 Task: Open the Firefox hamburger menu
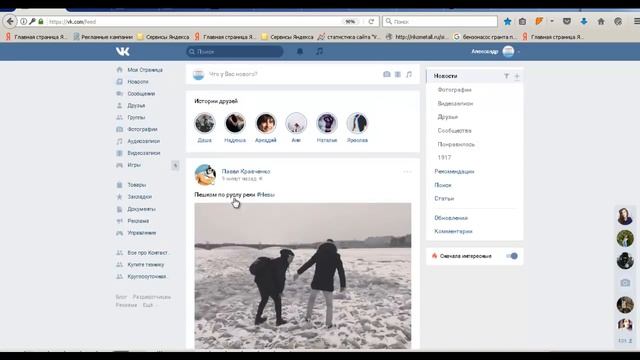[x=636, y=21]
